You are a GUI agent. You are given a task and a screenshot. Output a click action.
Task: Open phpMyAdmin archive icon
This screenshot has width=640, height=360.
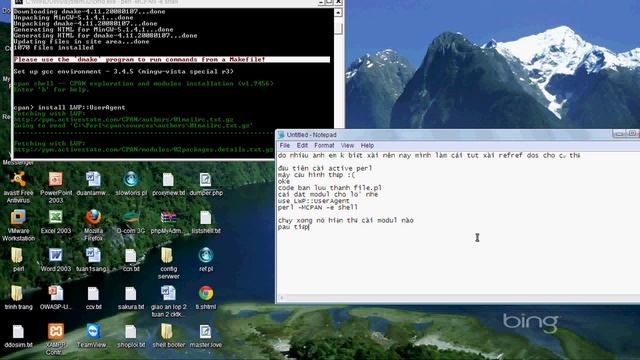pyautogui.click(x=168, y=217)
